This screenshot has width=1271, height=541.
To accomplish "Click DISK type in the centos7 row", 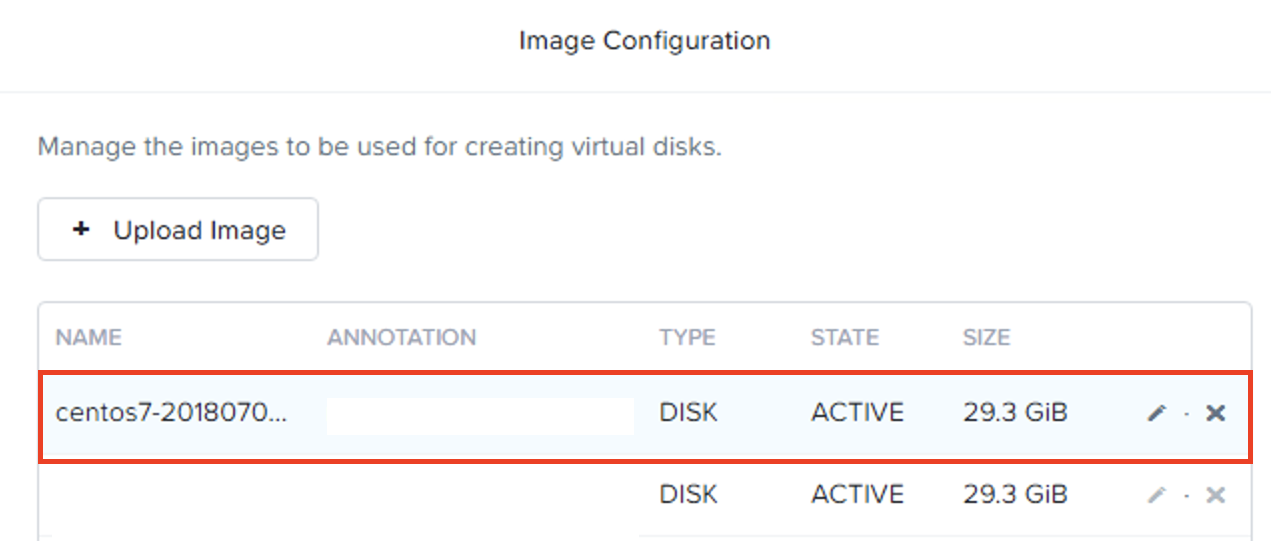I will click(688, 413).
